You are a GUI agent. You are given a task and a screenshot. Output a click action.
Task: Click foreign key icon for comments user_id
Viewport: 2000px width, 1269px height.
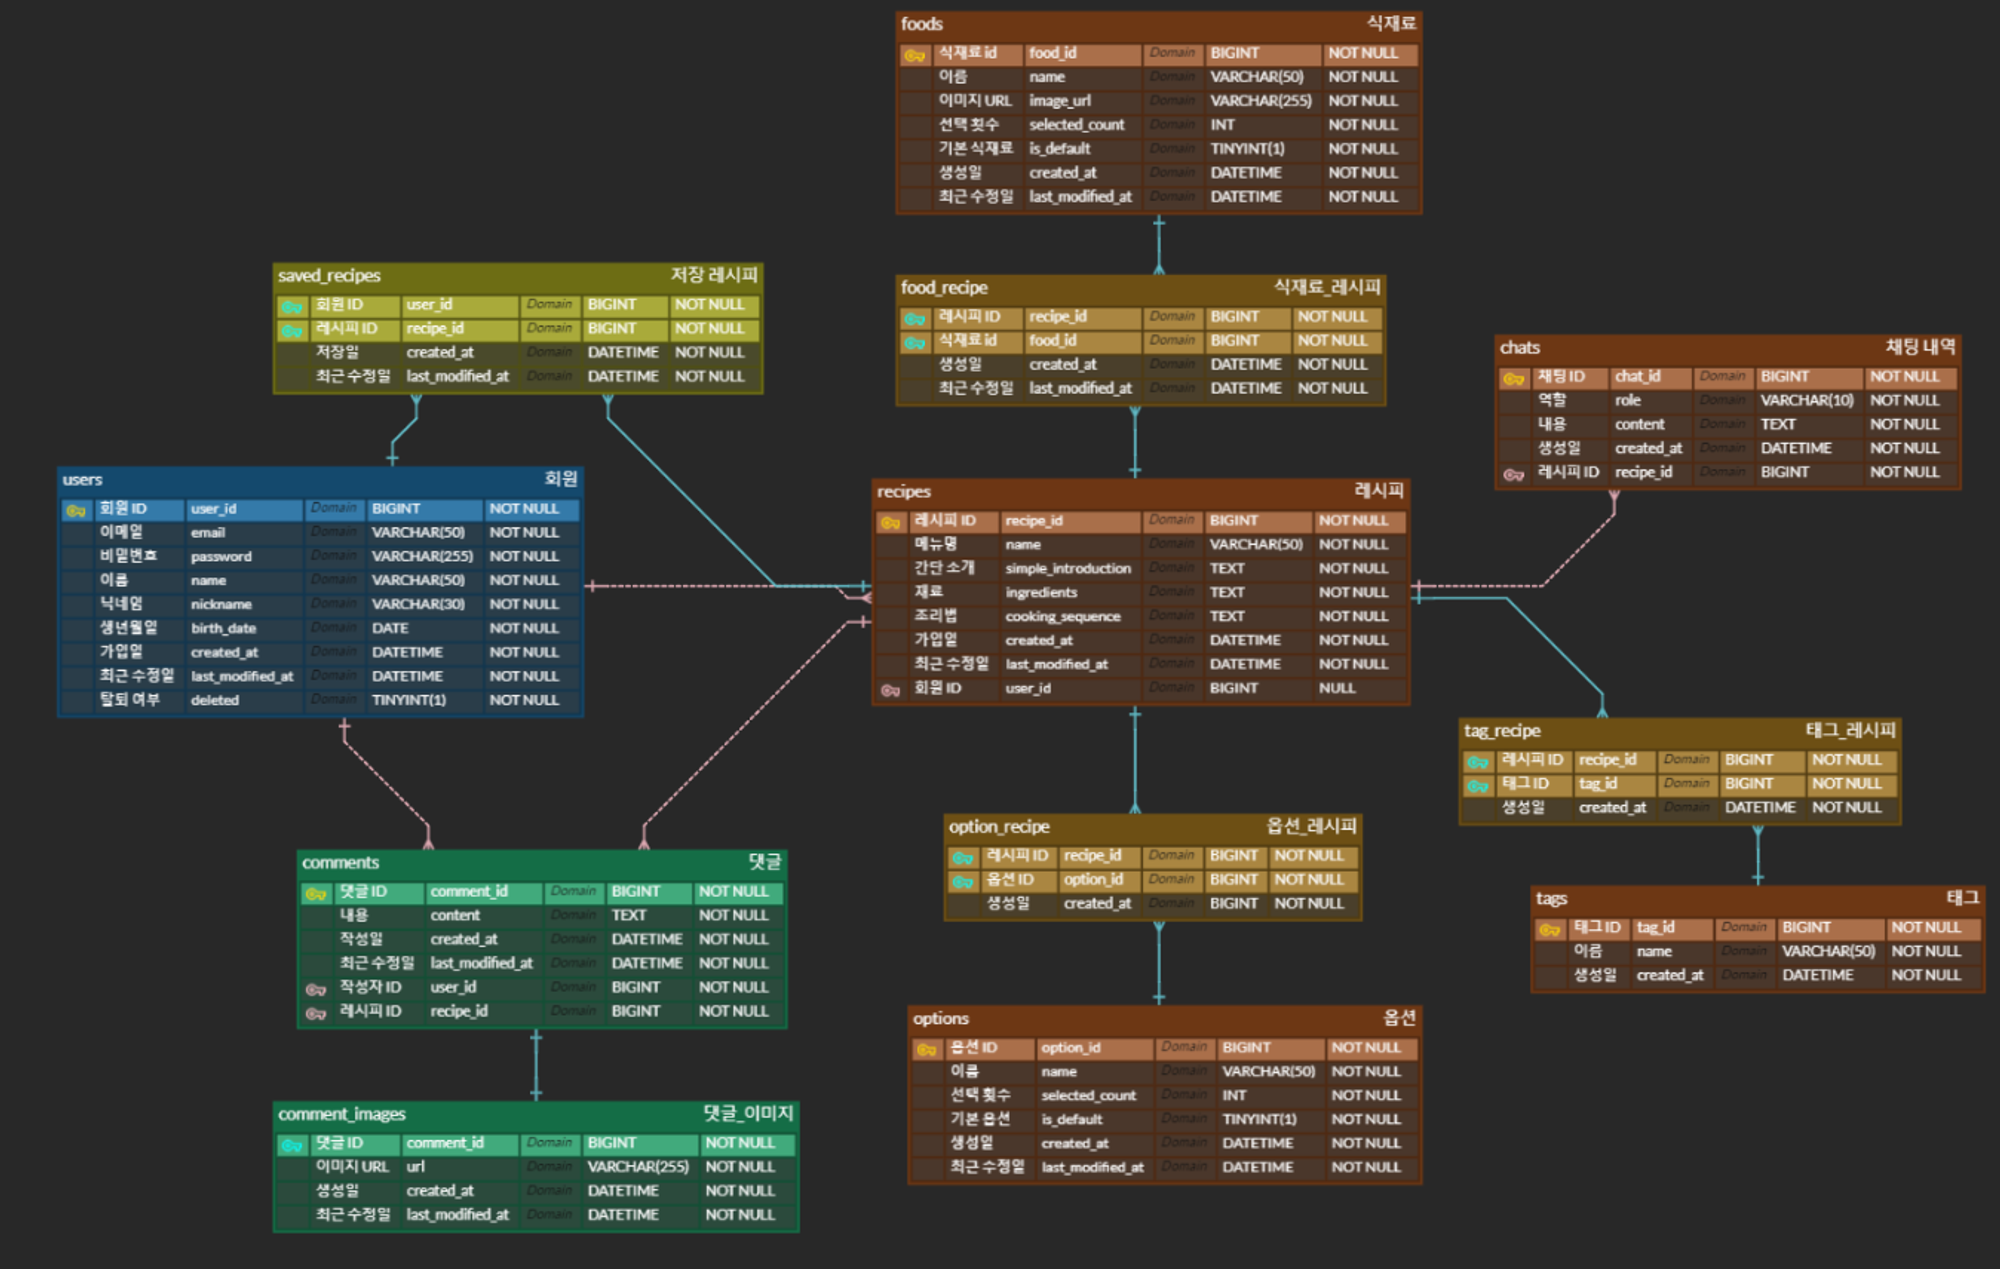316,989
